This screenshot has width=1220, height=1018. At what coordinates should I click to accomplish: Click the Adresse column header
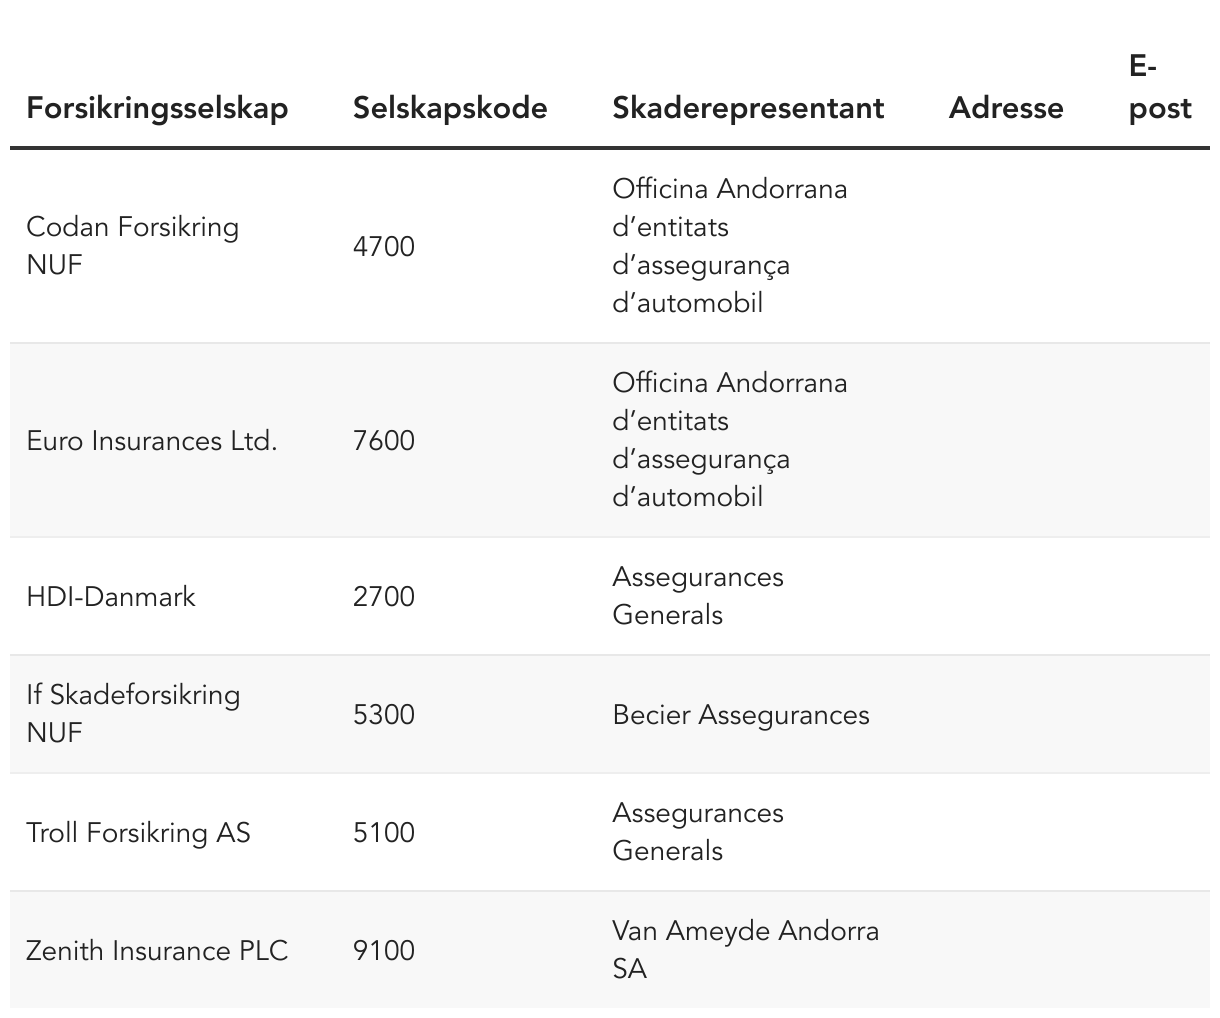(1005, 108)
